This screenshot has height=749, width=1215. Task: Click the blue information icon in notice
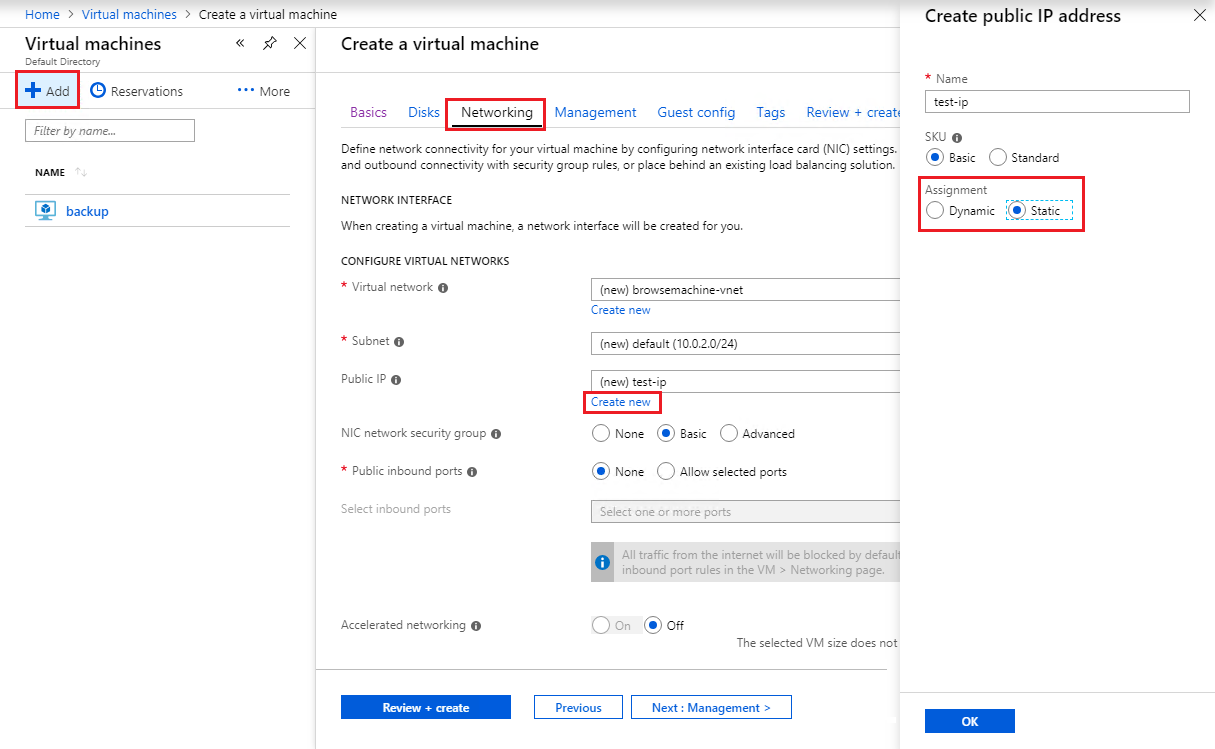point(602,563)
